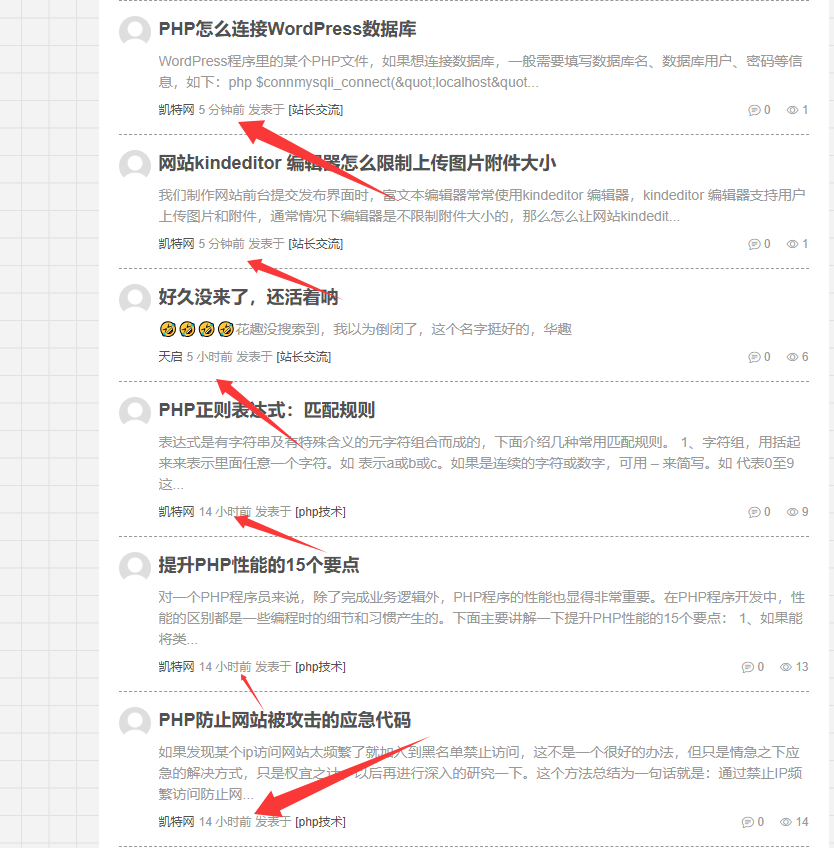Click author 凯特网 under 'PHP防止网站被攻击的应急代码'

[x=176, y=822]
